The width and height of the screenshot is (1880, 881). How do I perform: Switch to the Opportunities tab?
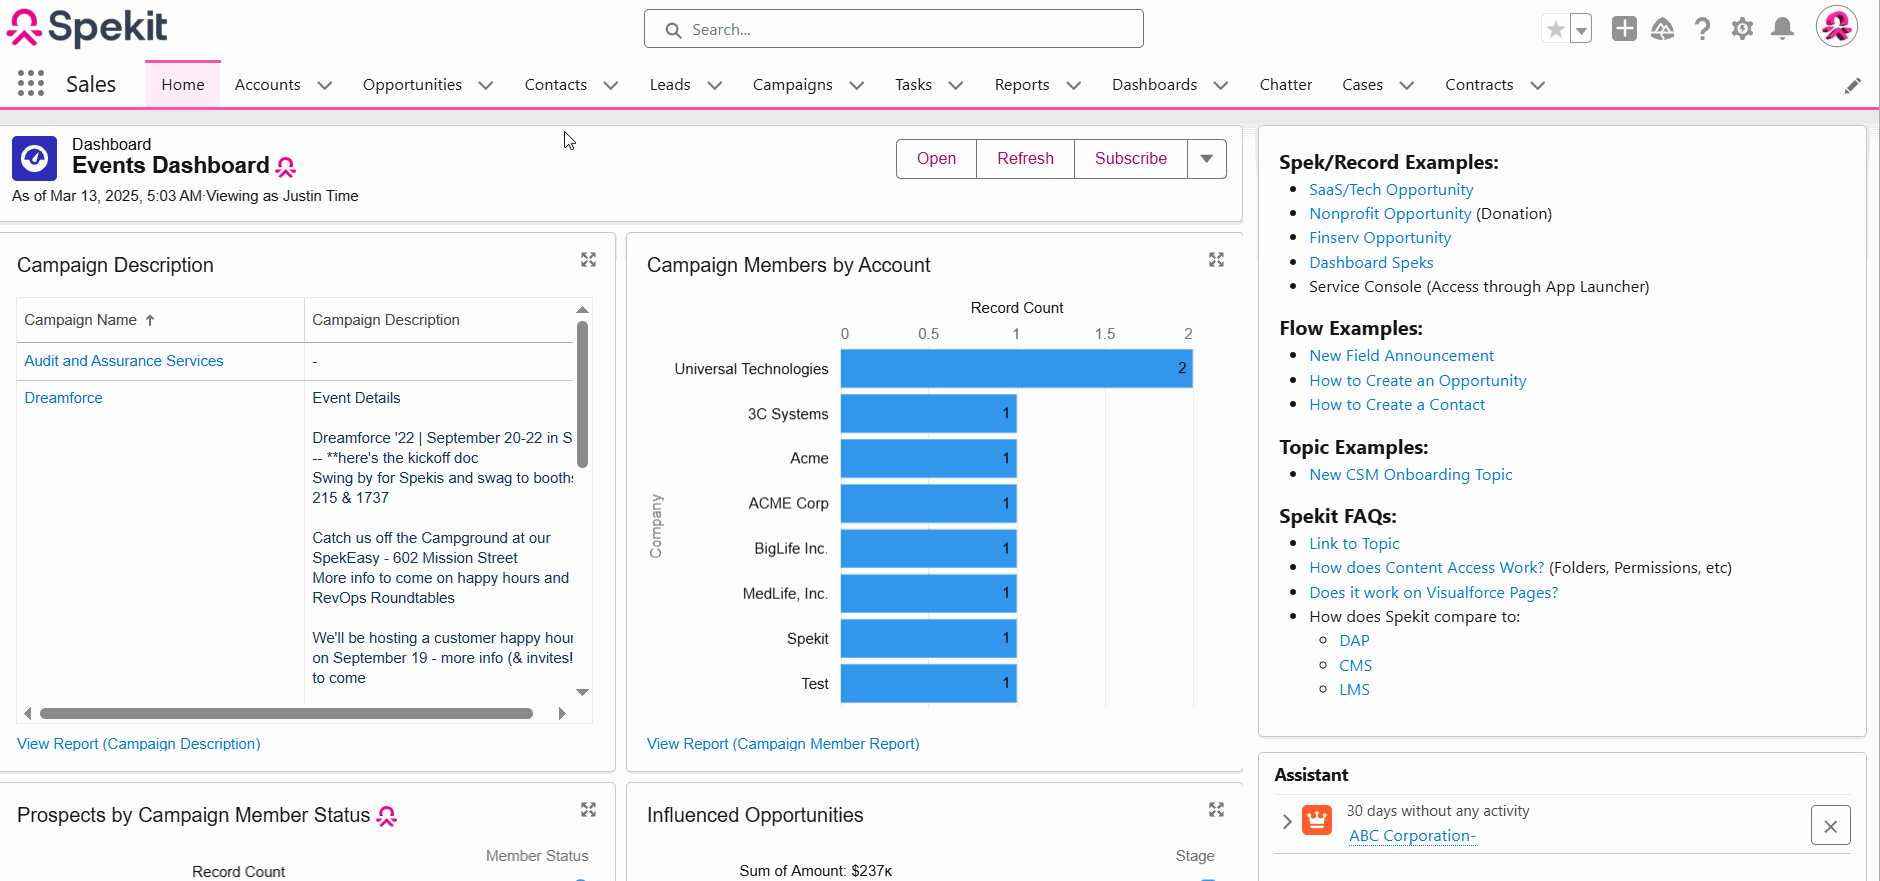(x=413, y=85)
